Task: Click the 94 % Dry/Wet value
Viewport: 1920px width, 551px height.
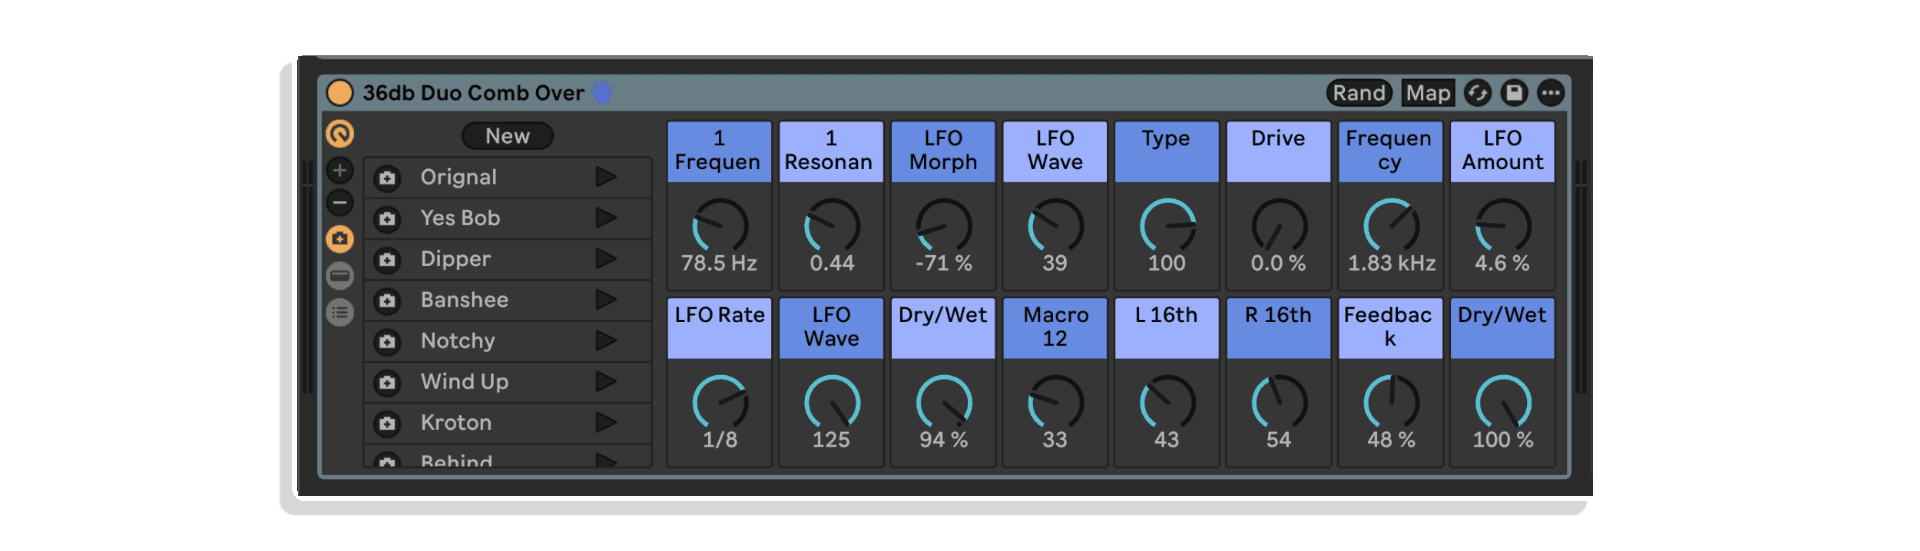Action: 943,440
